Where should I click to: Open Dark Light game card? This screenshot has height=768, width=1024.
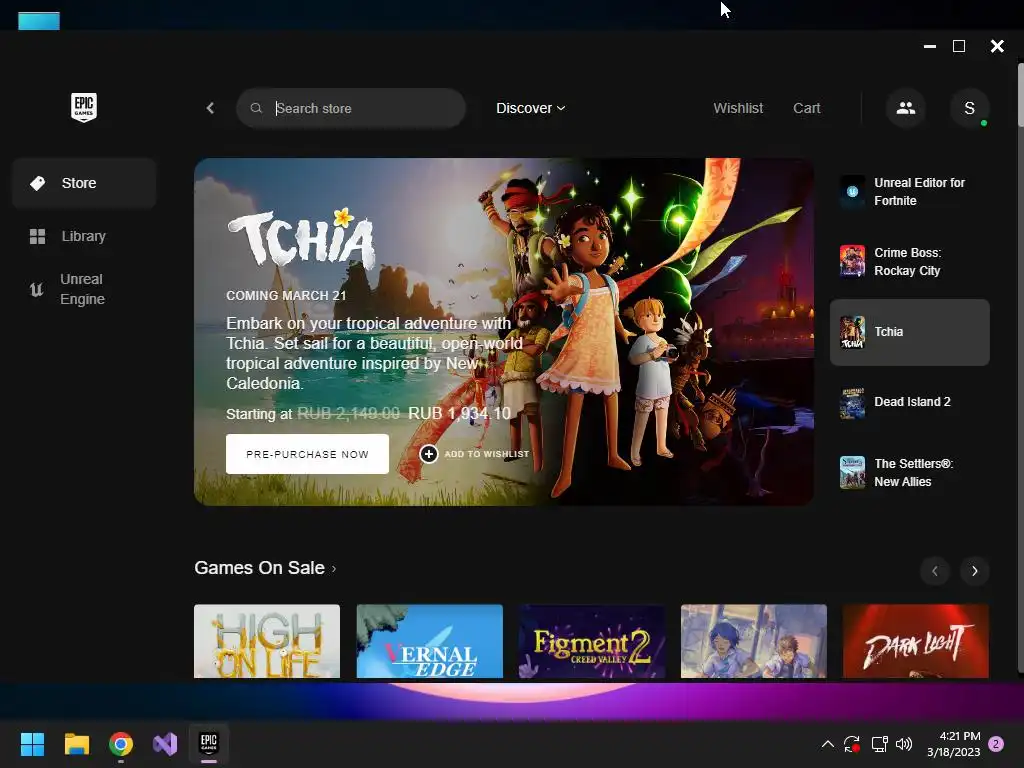click(916, 641)
